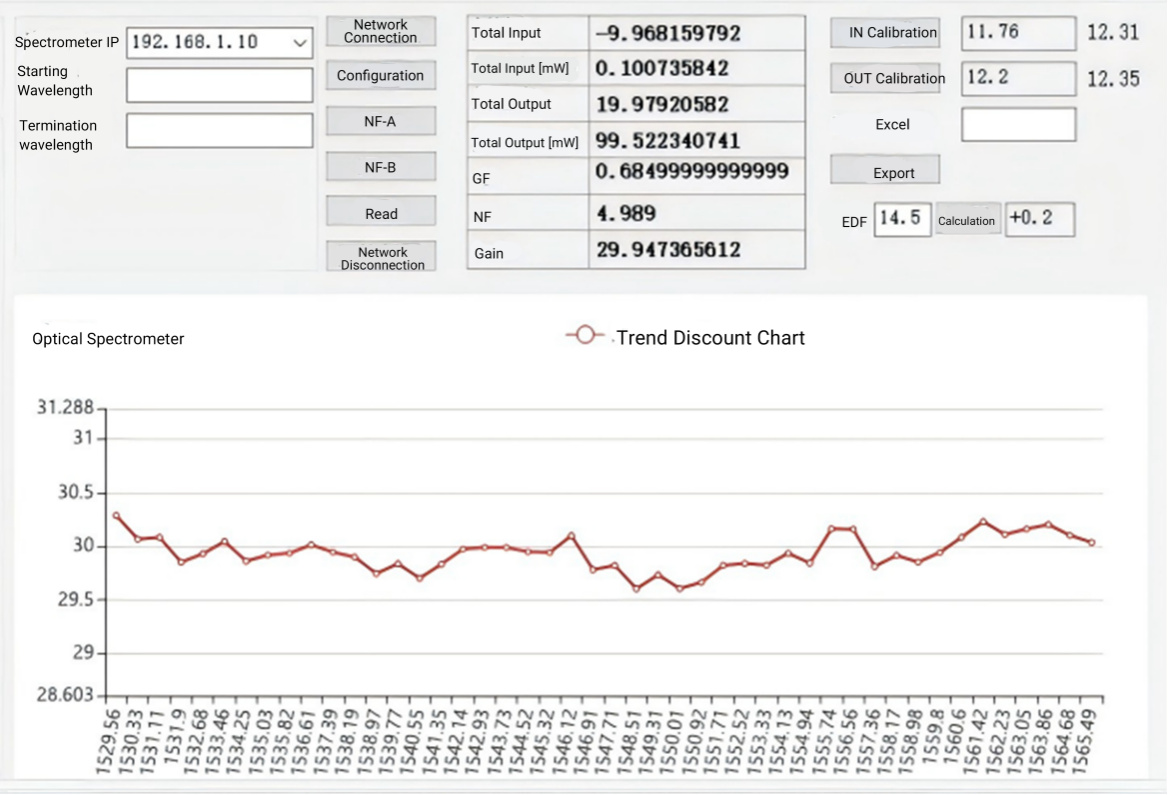Screen dimensions: 1168x795
Task: Click the Termination wavelength text box
Action: coord(219,130)
